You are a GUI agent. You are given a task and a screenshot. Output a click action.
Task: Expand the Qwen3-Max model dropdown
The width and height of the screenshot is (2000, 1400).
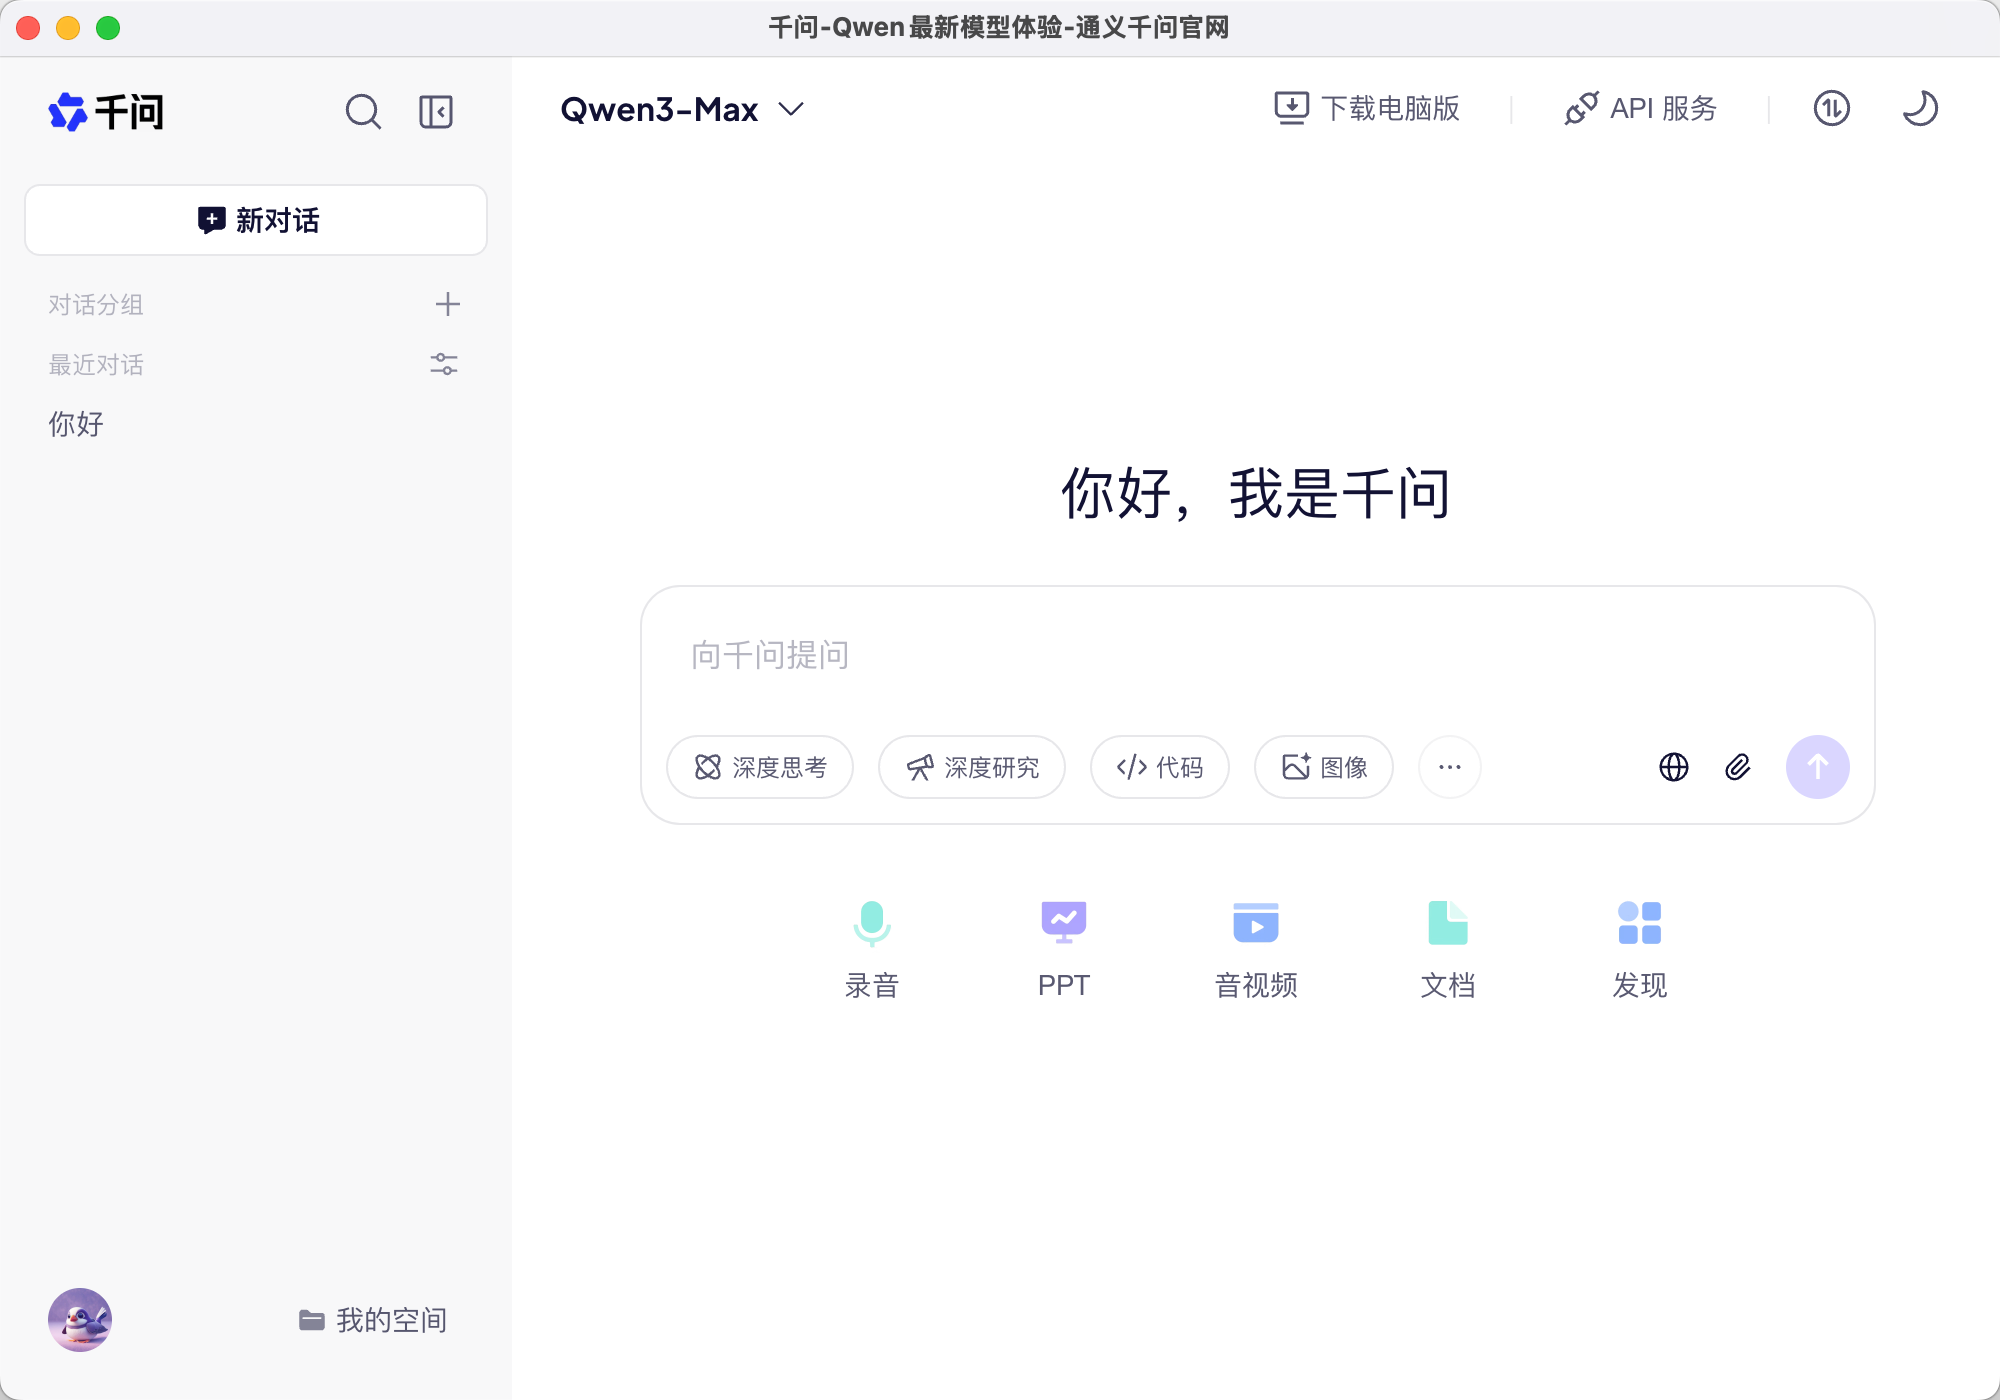[x=683, y=109]
